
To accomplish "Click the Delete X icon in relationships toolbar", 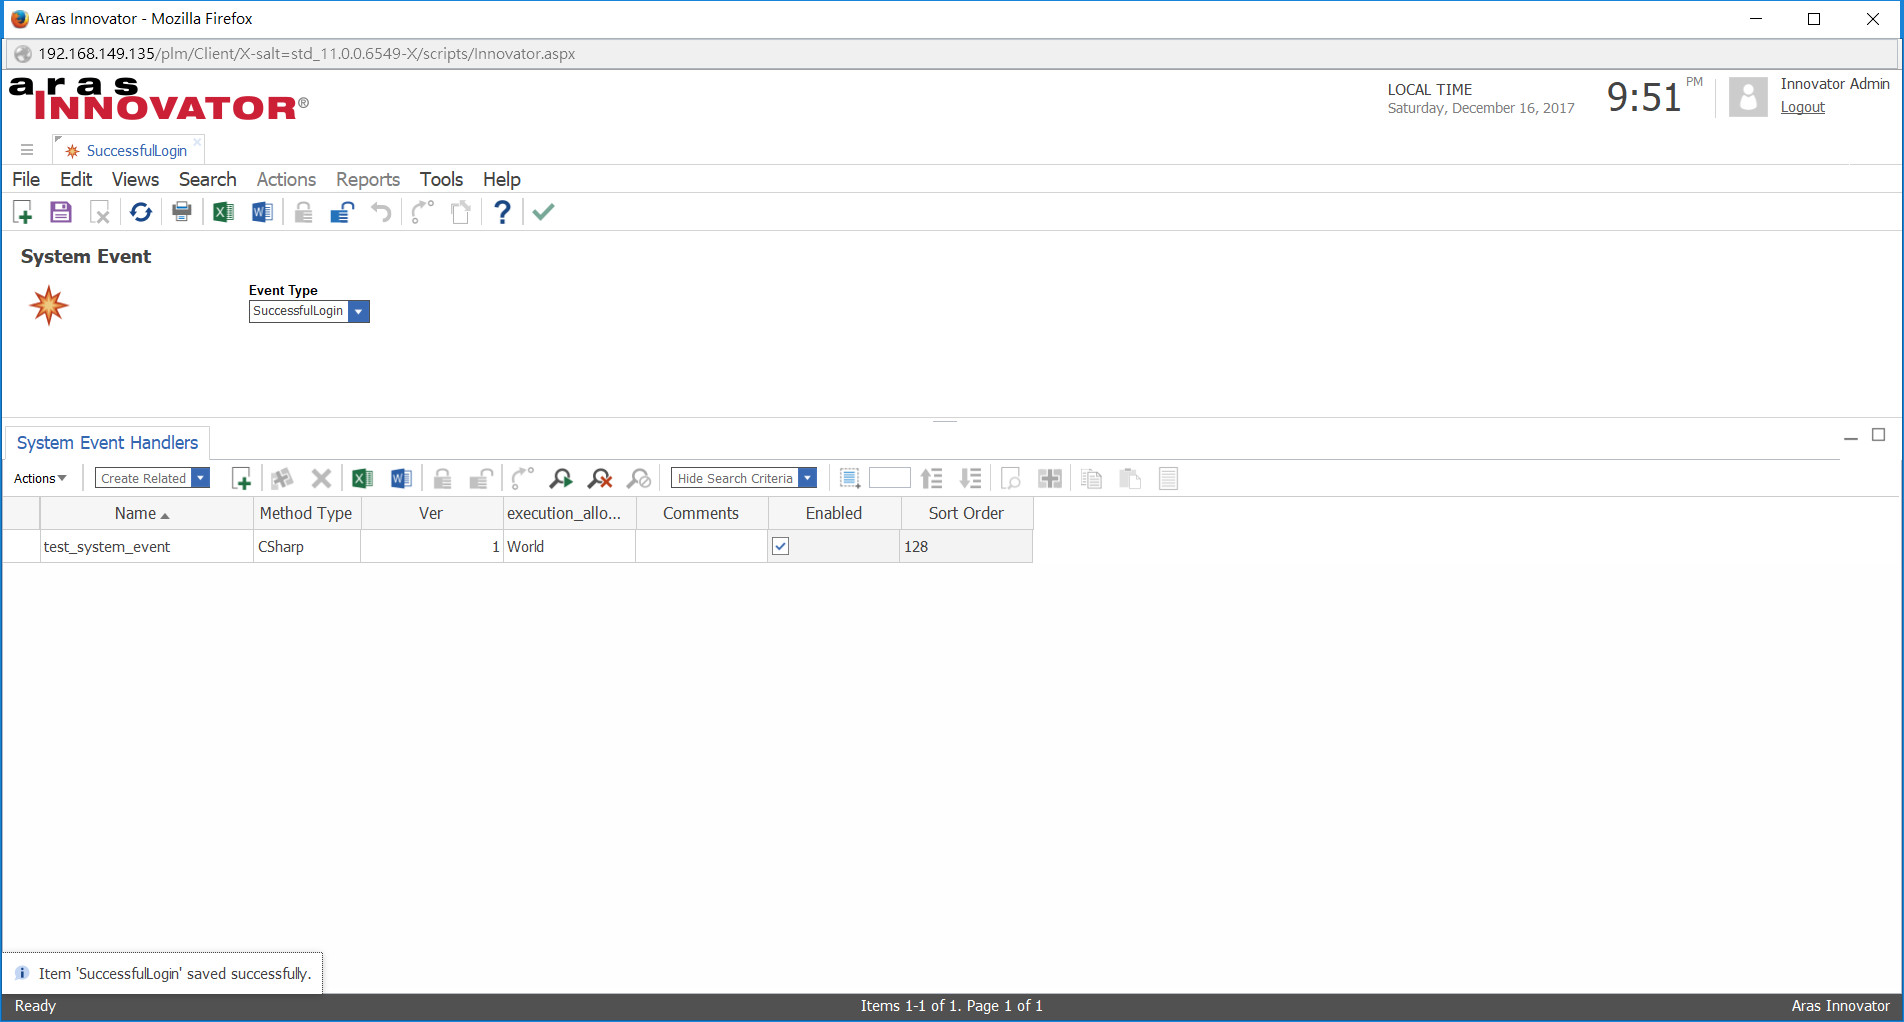I will pos(321,479).
